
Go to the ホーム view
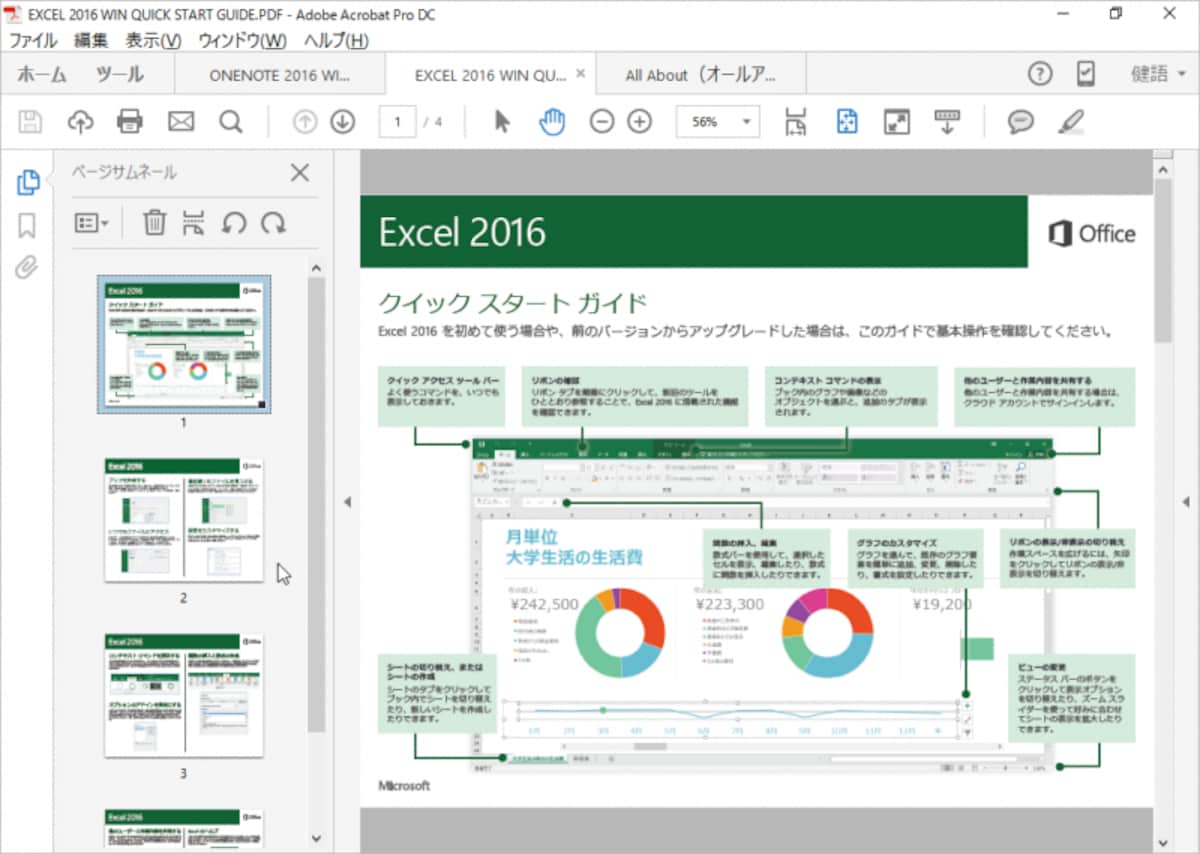click(x=41, y=74)
